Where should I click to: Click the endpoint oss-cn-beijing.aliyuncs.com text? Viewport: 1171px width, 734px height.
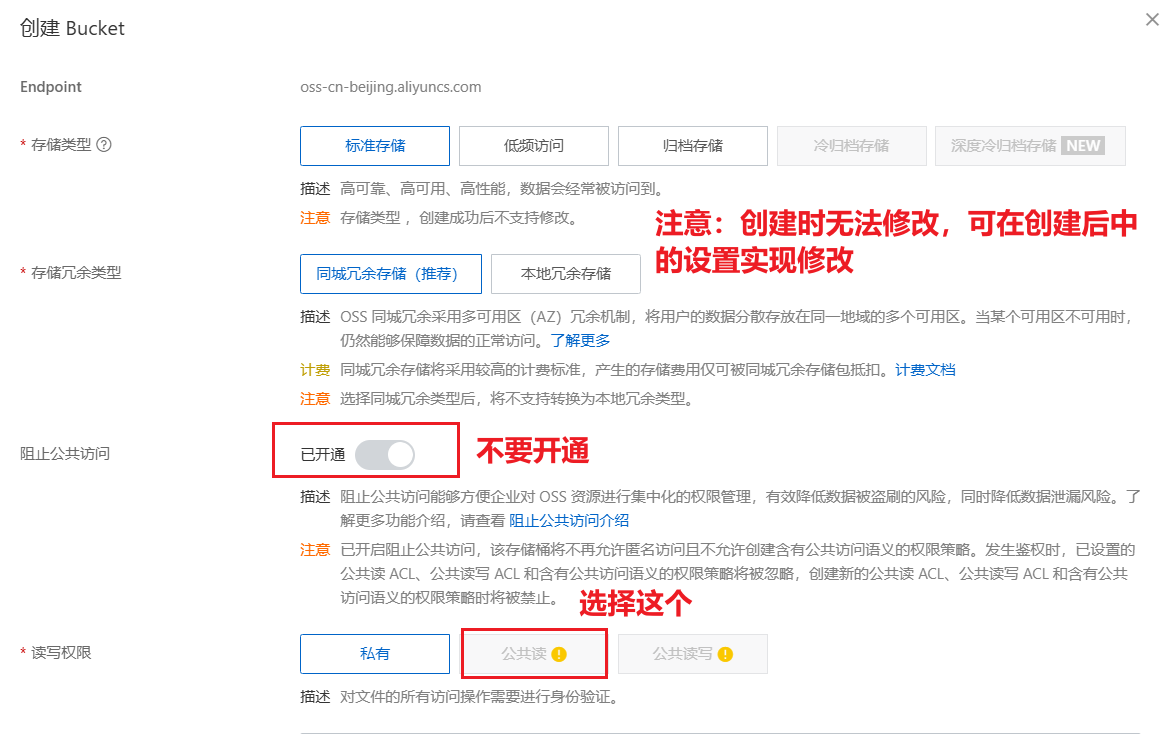[x=391, y=87]
